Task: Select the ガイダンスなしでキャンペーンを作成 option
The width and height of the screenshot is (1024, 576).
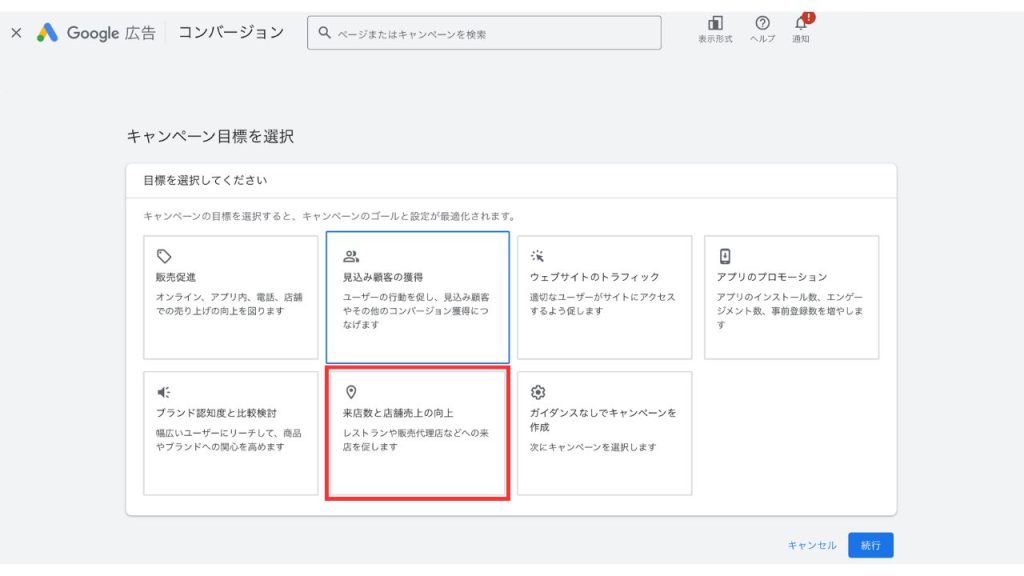Action: click(x=603, y=435)
